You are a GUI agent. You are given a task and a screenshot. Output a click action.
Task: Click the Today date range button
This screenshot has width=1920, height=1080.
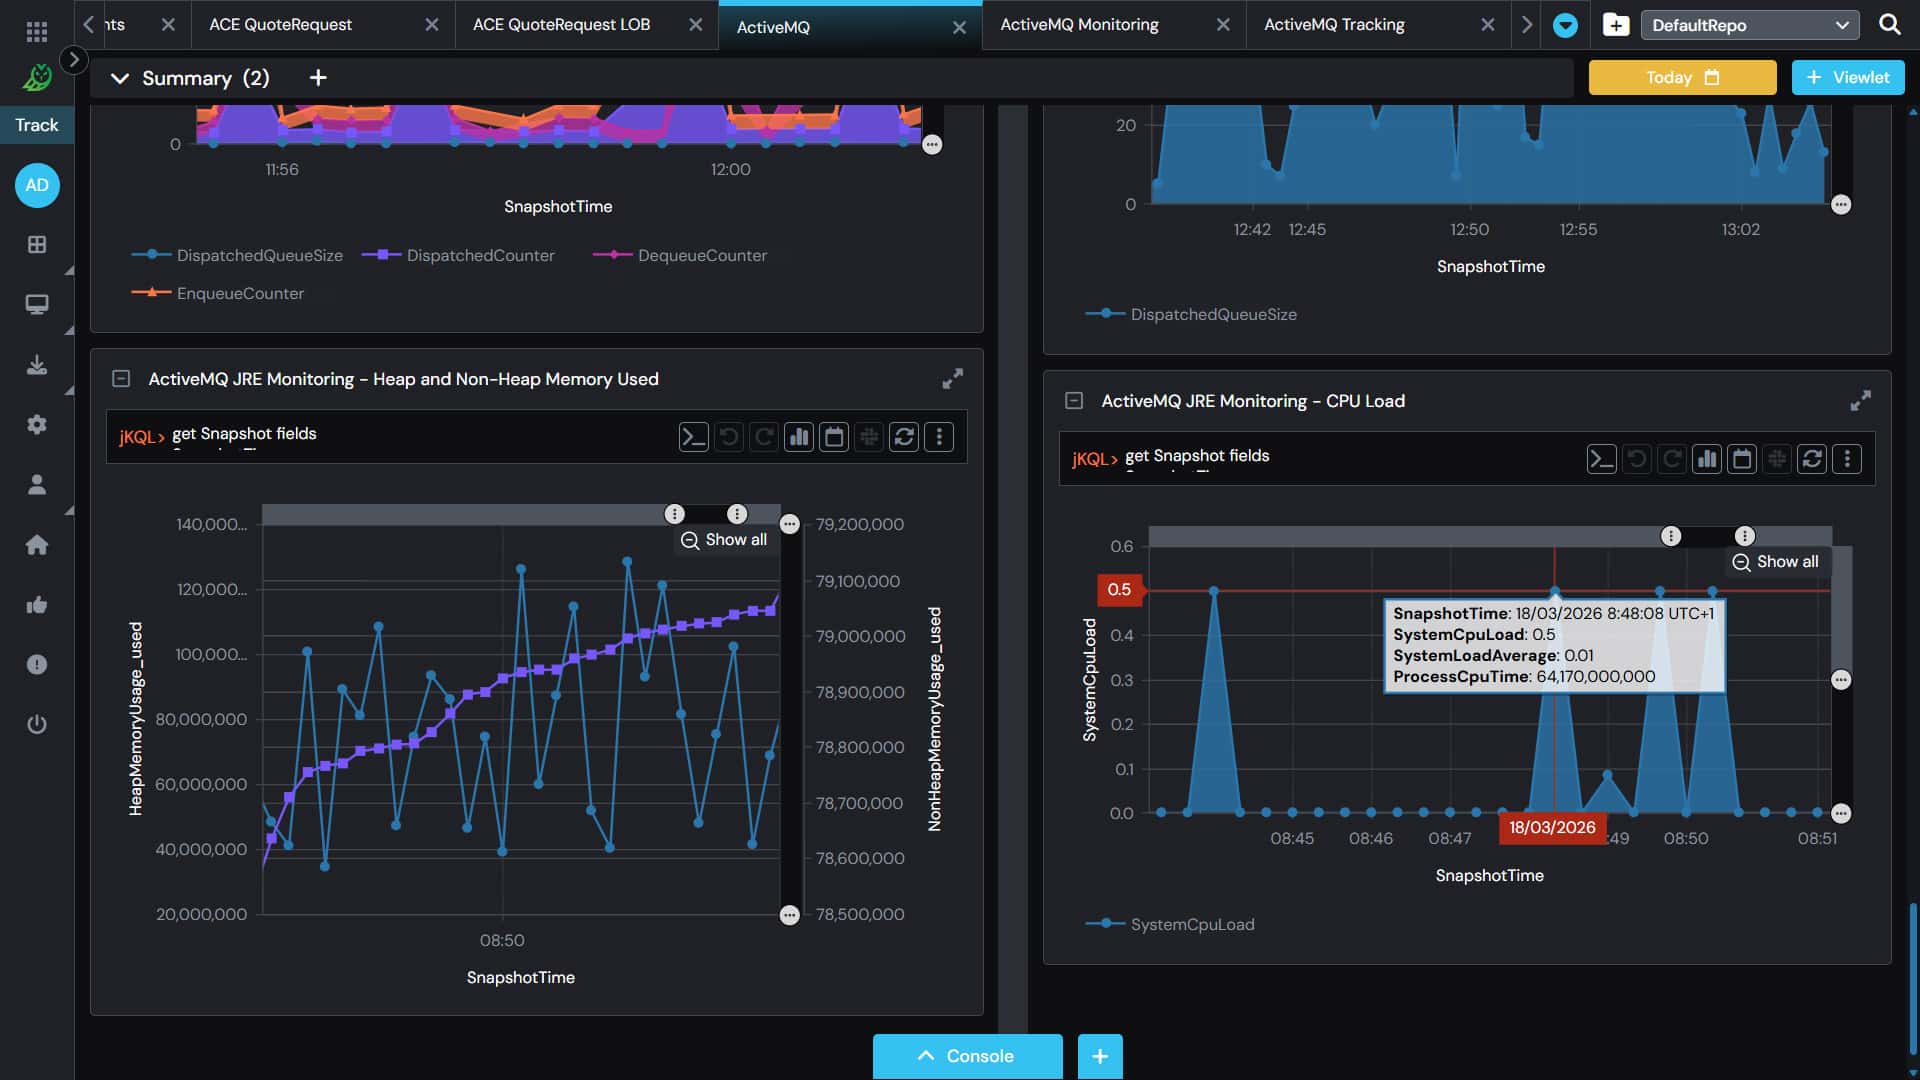(x=1681, y=77)
